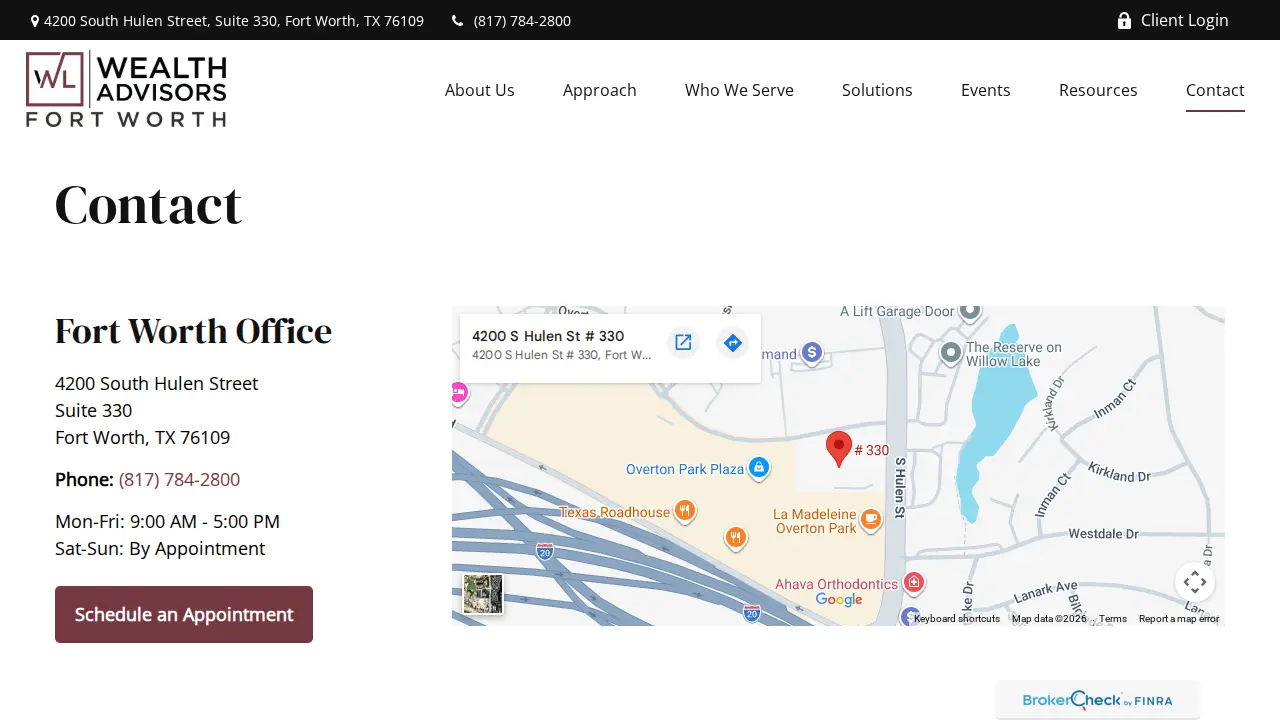This screenshot has width=1280, height=720.
Task: Open the BrokerCheck by FINRA badge
Action: [x=1097, y=700]
